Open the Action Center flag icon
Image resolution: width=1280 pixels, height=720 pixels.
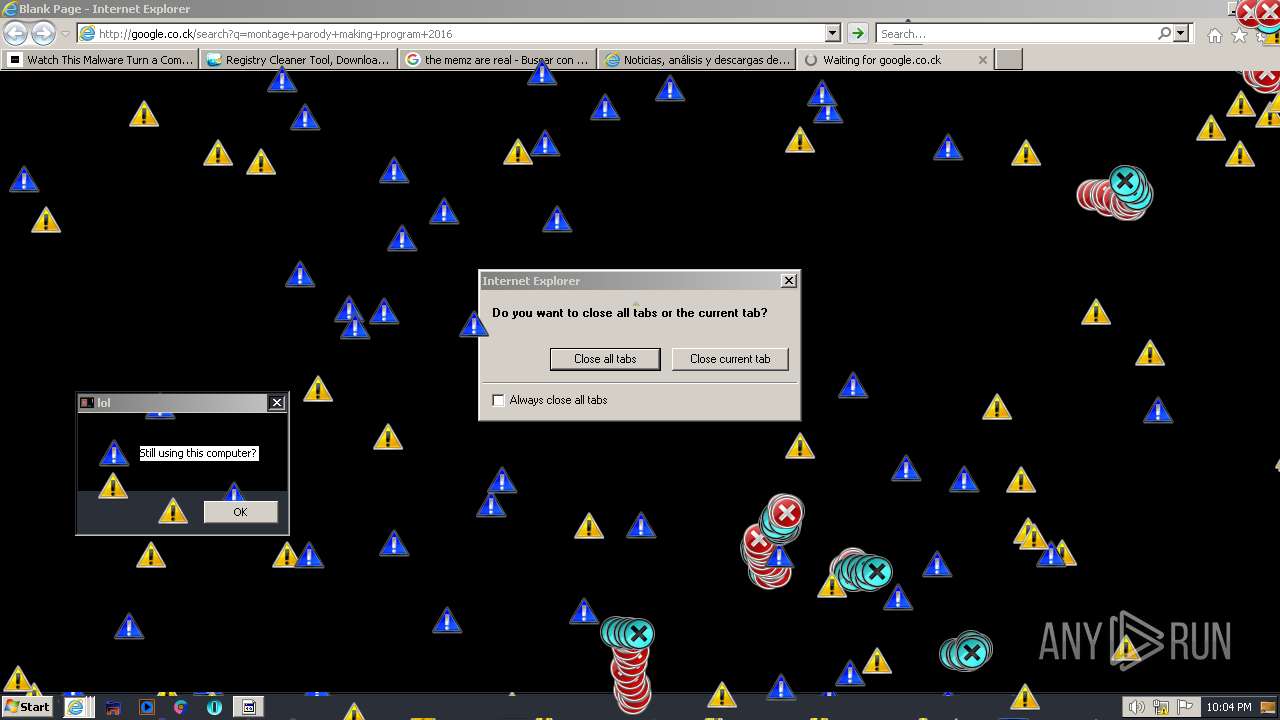1185,707
